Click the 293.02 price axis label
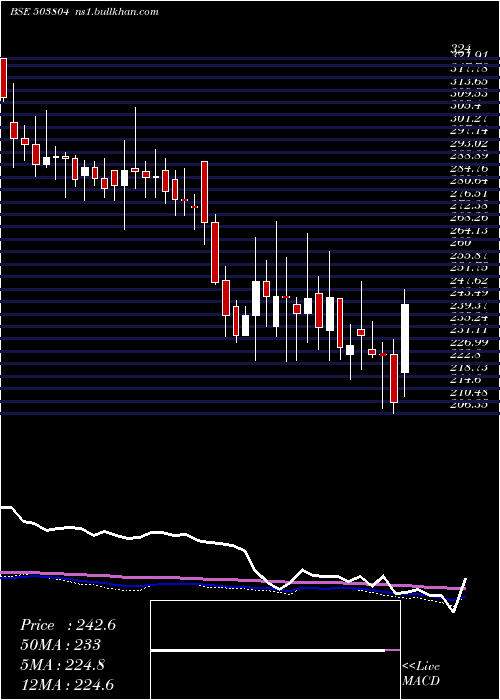The image size is (500, 700). [468, 144]
